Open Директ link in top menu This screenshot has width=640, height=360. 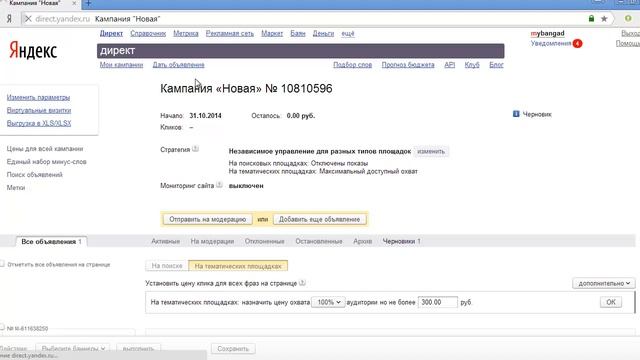point(111,33)
